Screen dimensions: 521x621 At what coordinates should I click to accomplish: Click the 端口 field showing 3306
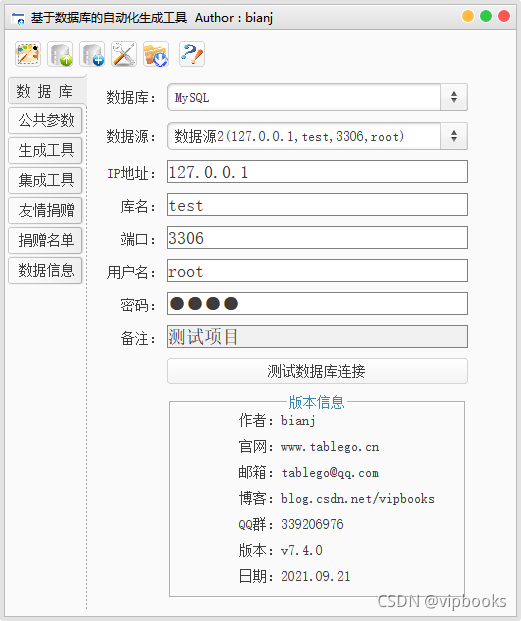pyautogui.click(x=318, y=238)
